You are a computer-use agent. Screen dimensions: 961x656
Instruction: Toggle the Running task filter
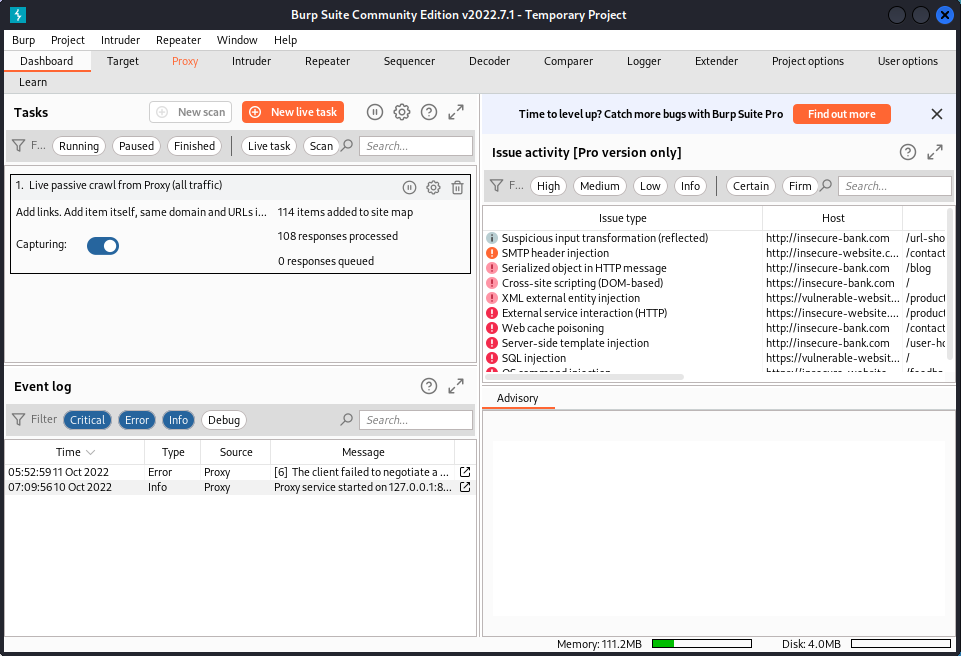tap(79, 146)
